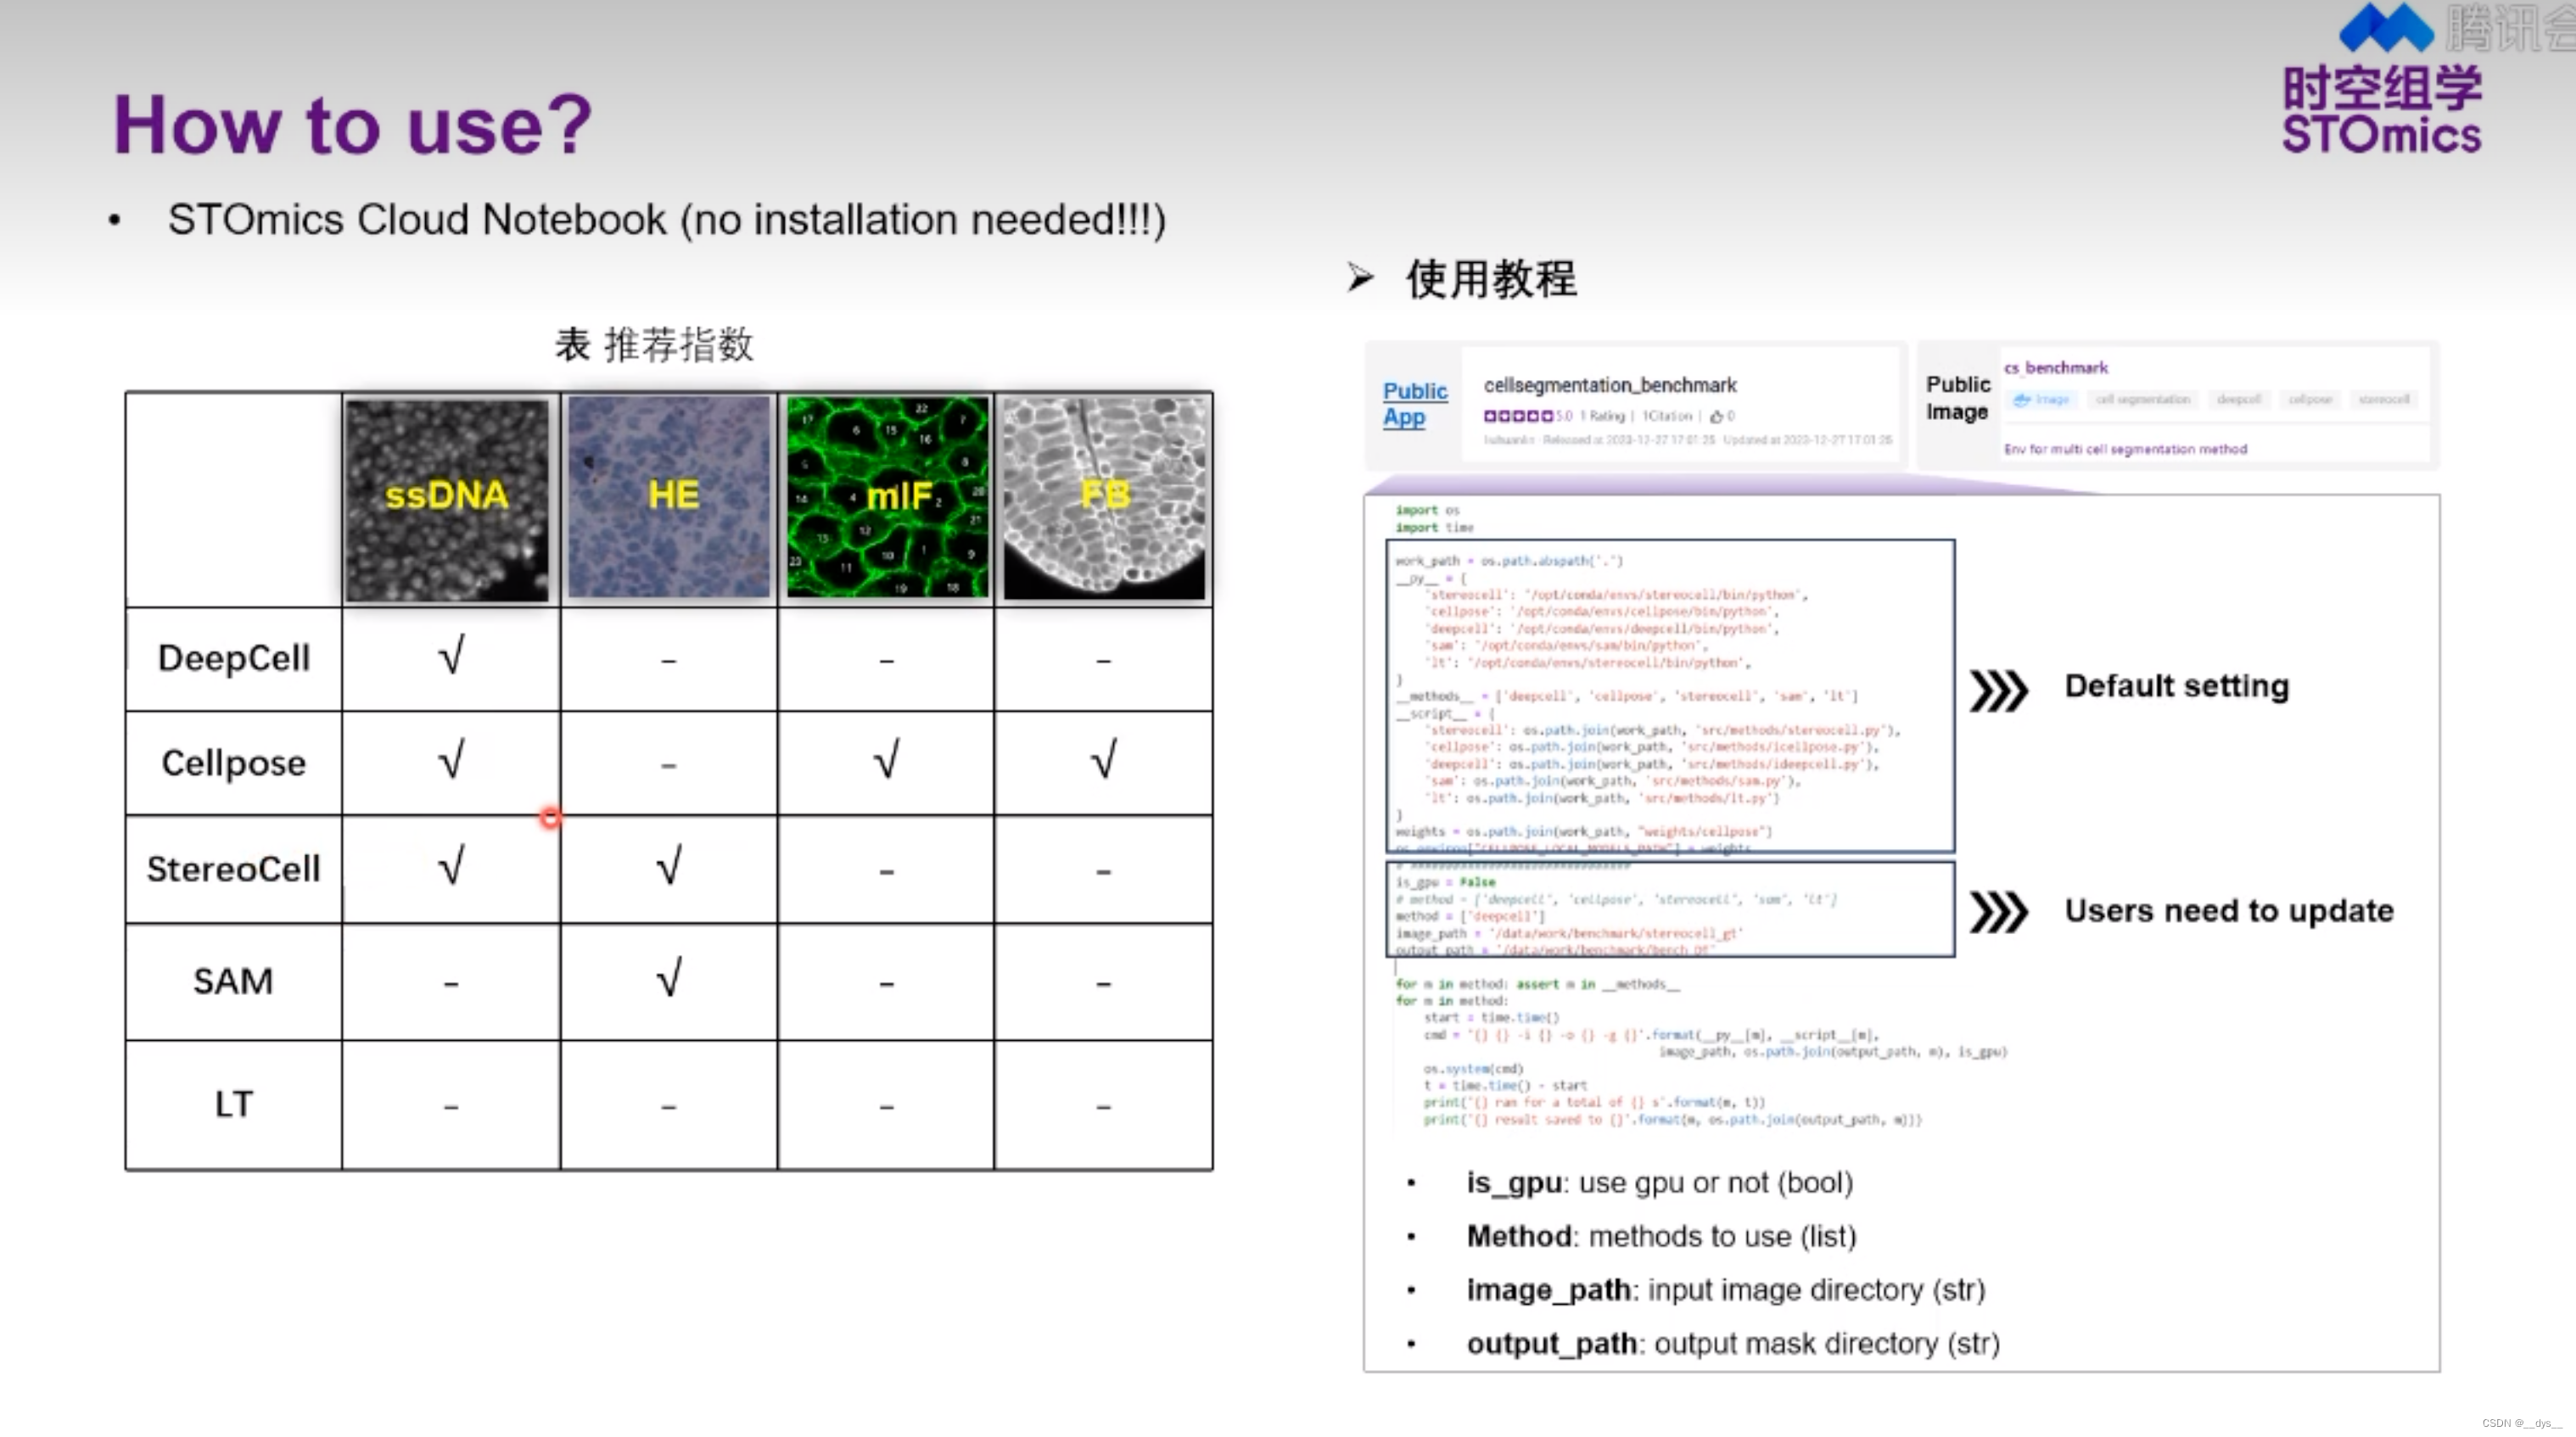Click the cs_benchmark image name

[2055, 368]
